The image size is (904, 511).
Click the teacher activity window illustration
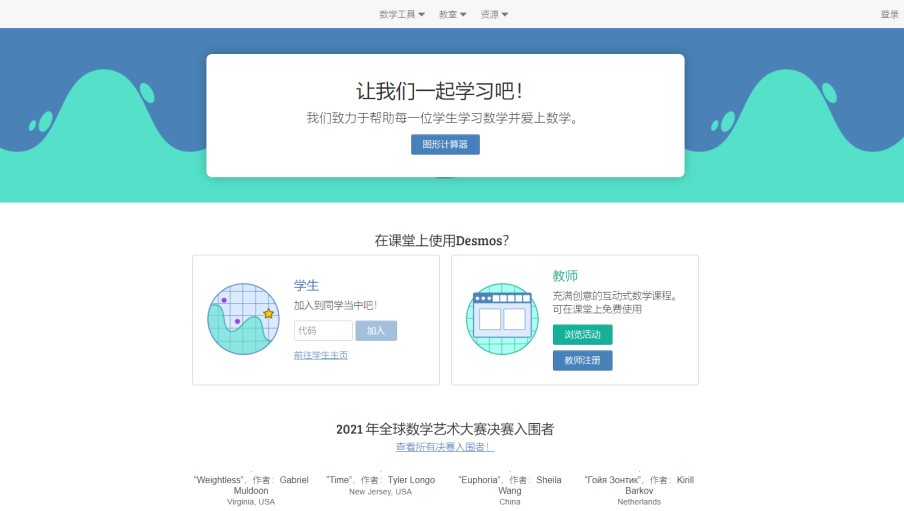[x=502, y=319]
